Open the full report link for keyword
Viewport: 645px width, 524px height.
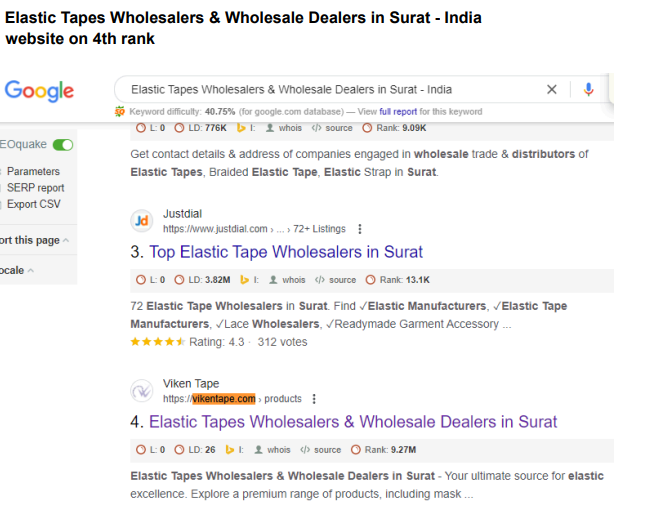pyautogui.click(x=398, y=112)
